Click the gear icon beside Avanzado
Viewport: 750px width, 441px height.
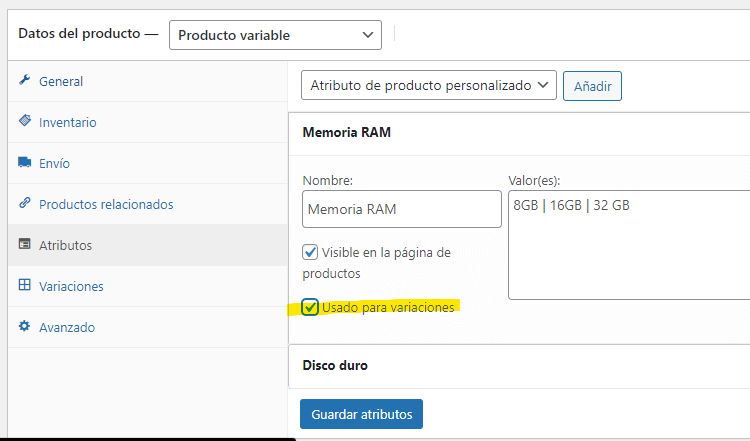[x=24, y=326]
